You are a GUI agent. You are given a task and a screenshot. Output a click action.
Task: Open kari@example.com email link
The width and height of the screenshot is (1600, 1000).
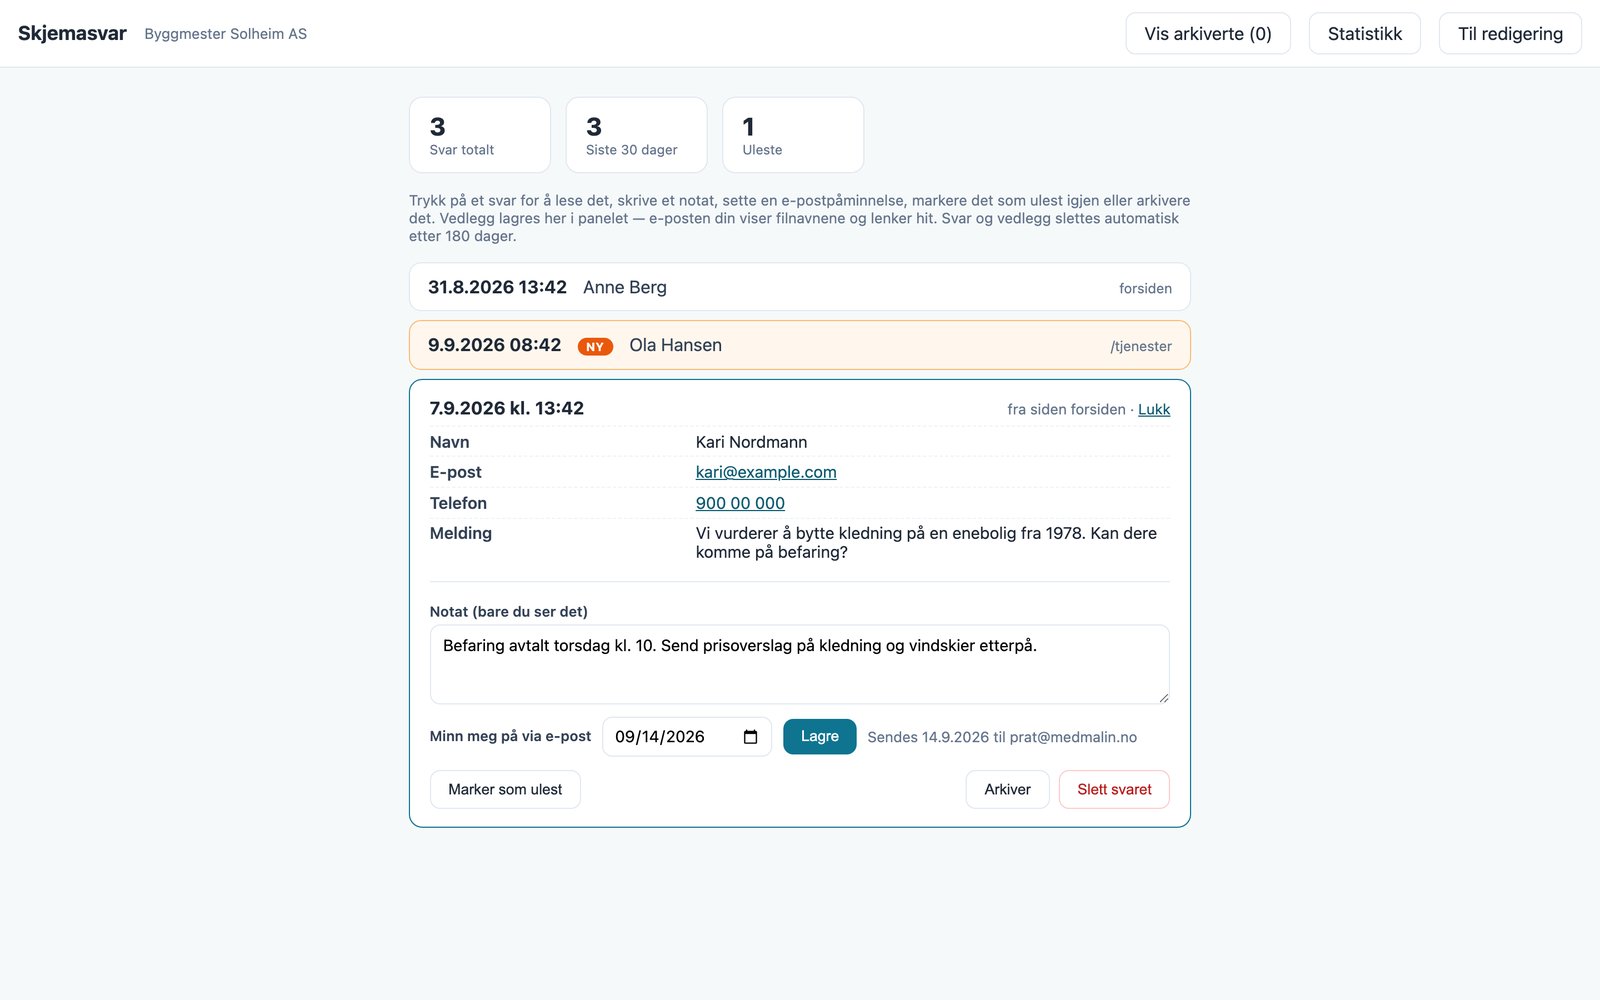click(766, 472)
